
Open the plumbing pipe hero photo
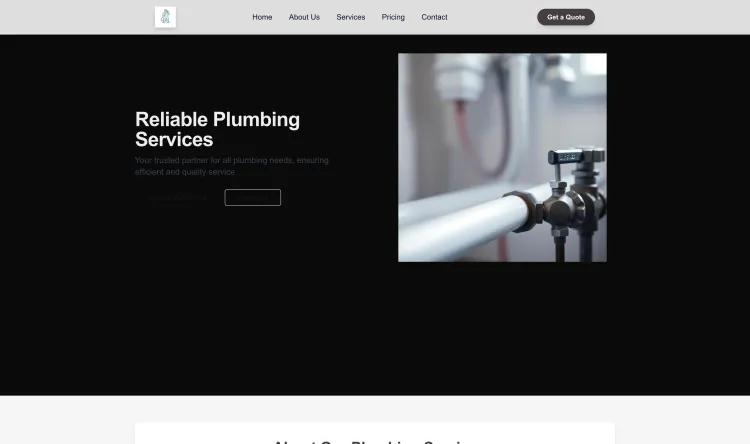point(502,157)
